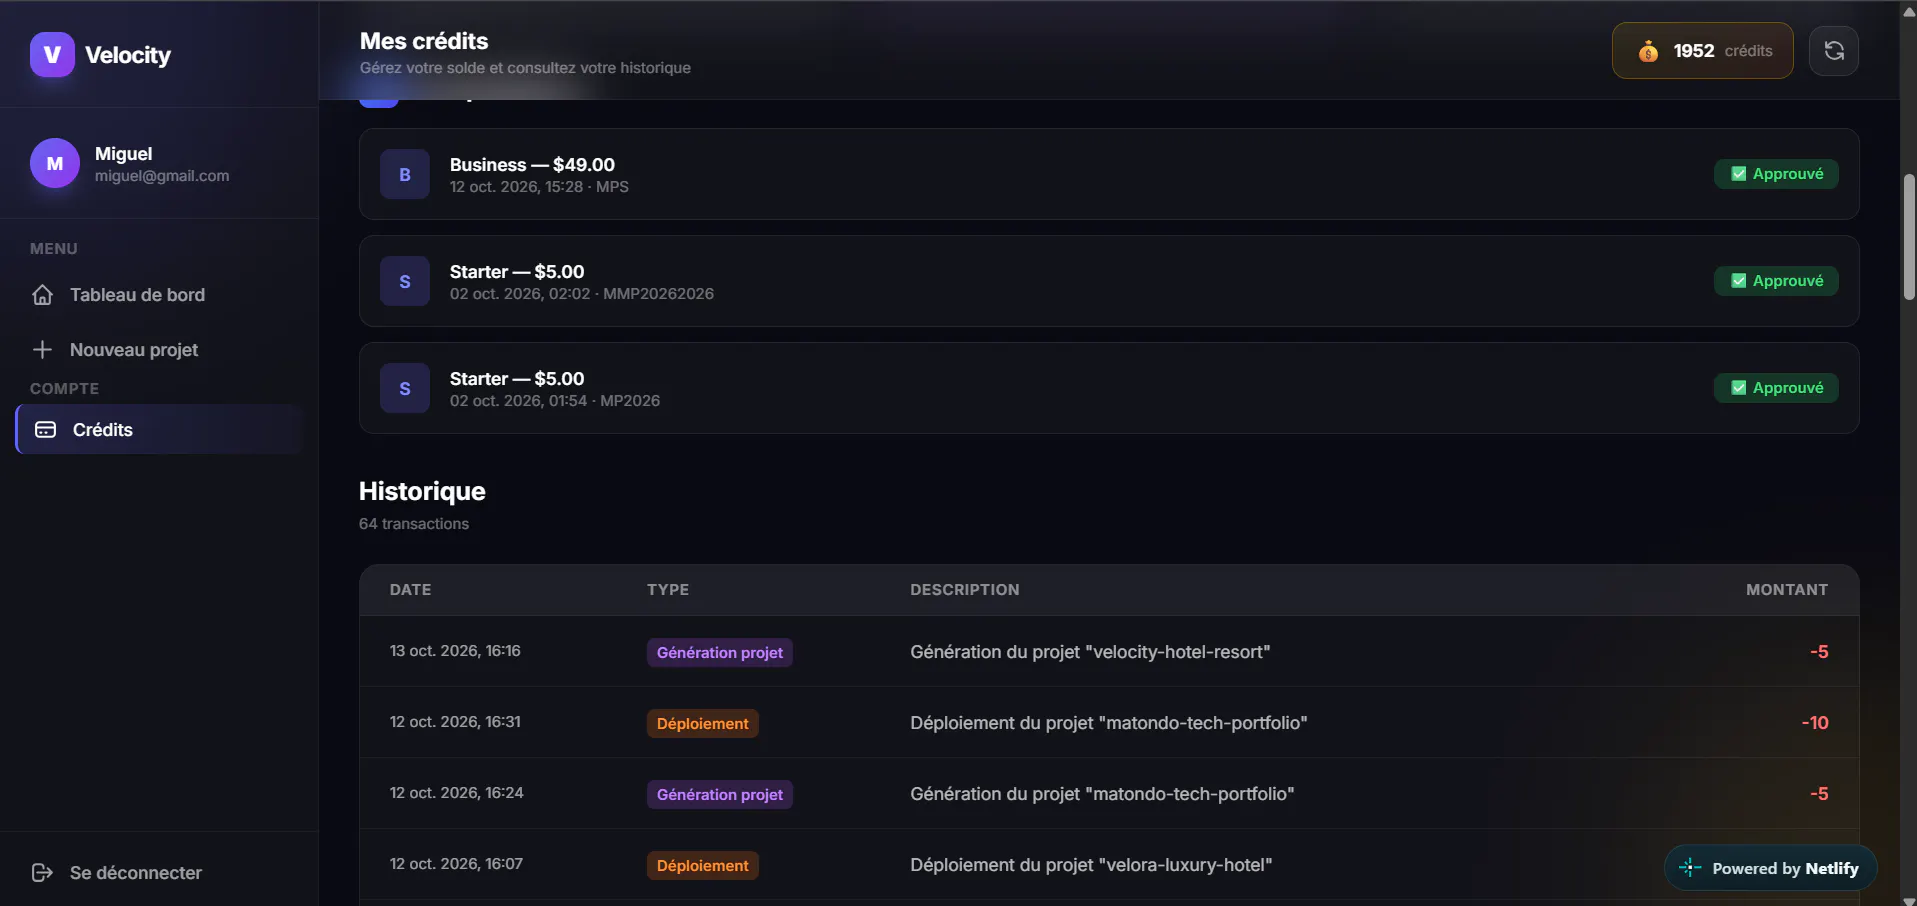The image size is (1917, 906).
Task: Click the miguel@gmail.com email text
Action: tap(162, 176)
